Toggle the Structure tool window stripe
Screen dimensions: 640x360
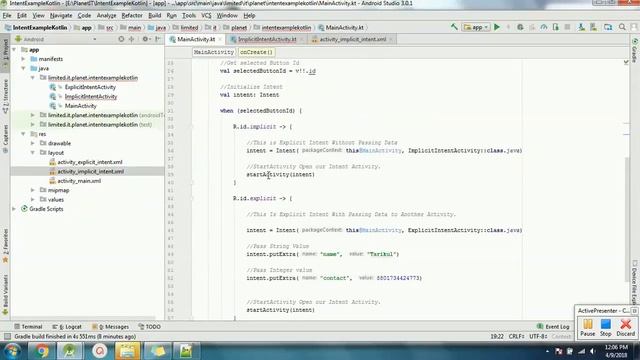pyautogui.click(x=5, y=96)
